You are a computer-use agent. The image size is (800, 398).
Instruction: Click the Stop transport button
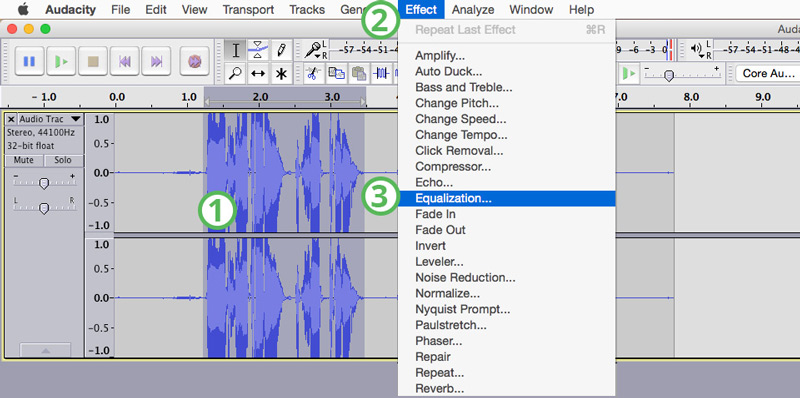93,61
